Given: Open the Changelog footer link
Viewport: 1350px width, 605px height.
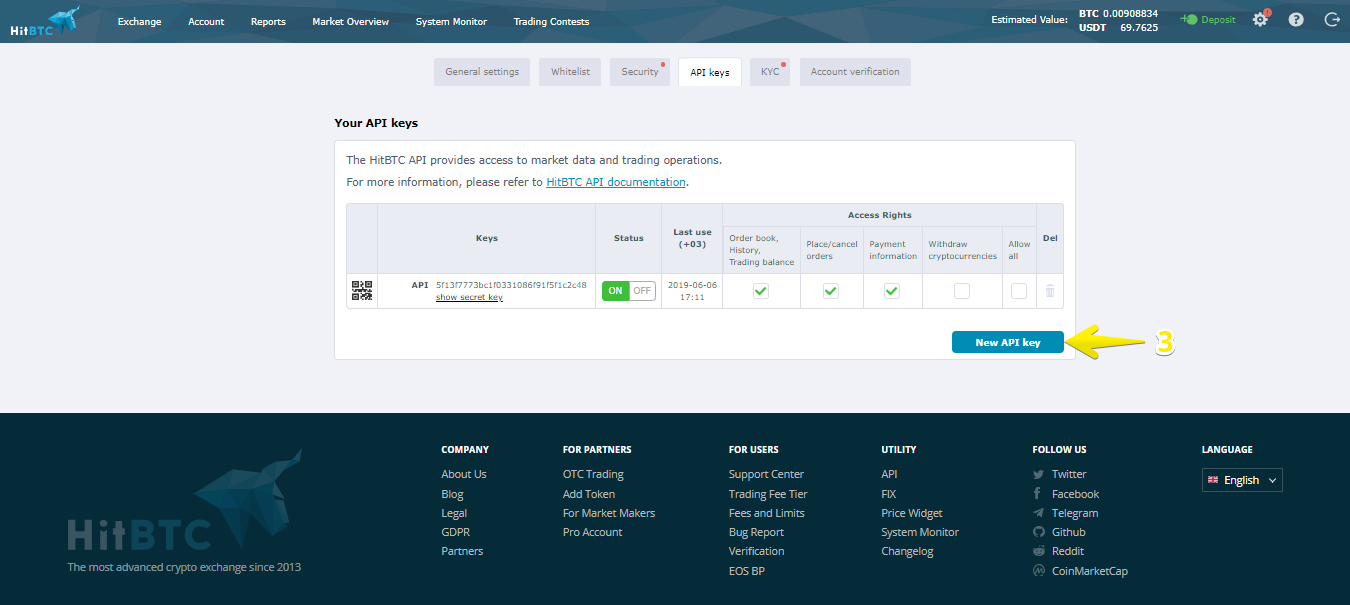Looking at the screenshot, I should (x=907, y=551).
